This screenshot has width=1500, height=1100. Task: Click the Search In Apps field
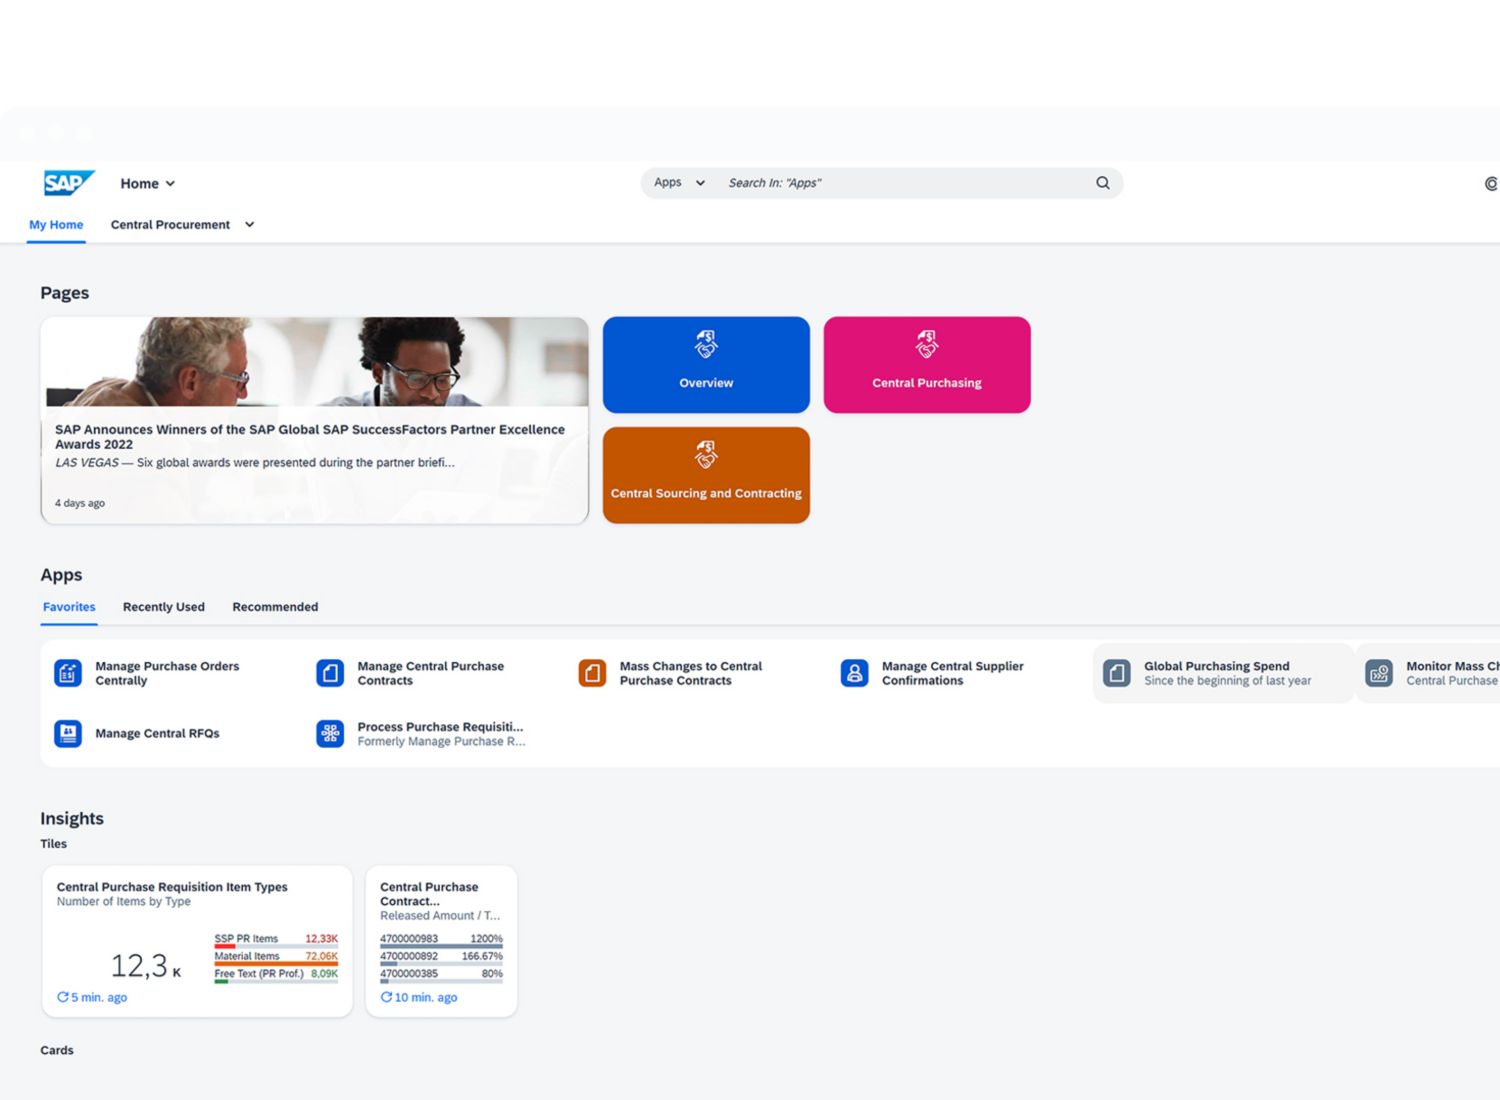coord(900,183)
